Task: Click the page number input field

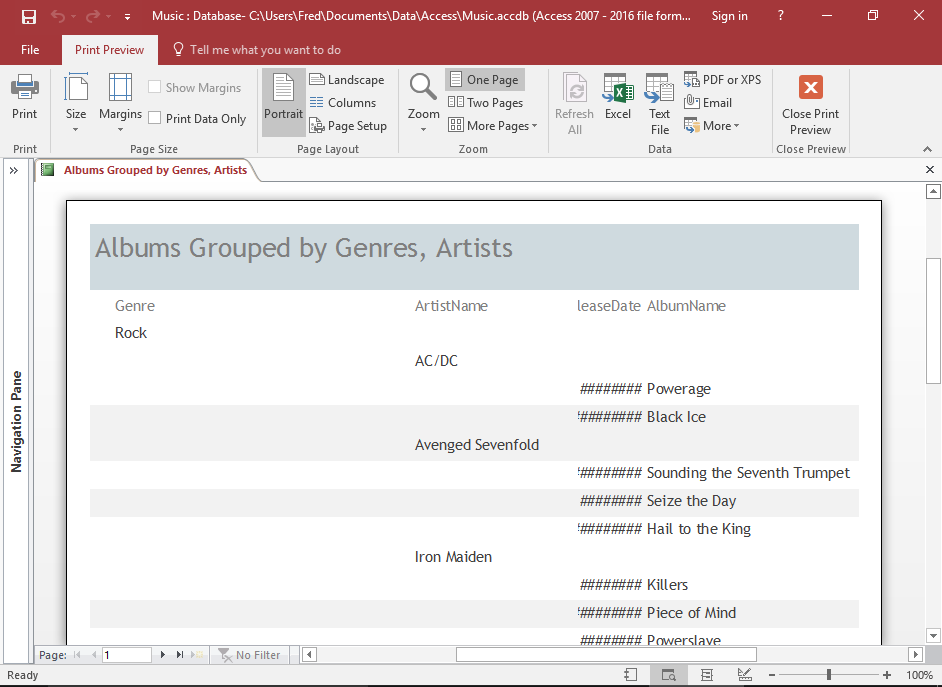Action: tap(126, 655)
